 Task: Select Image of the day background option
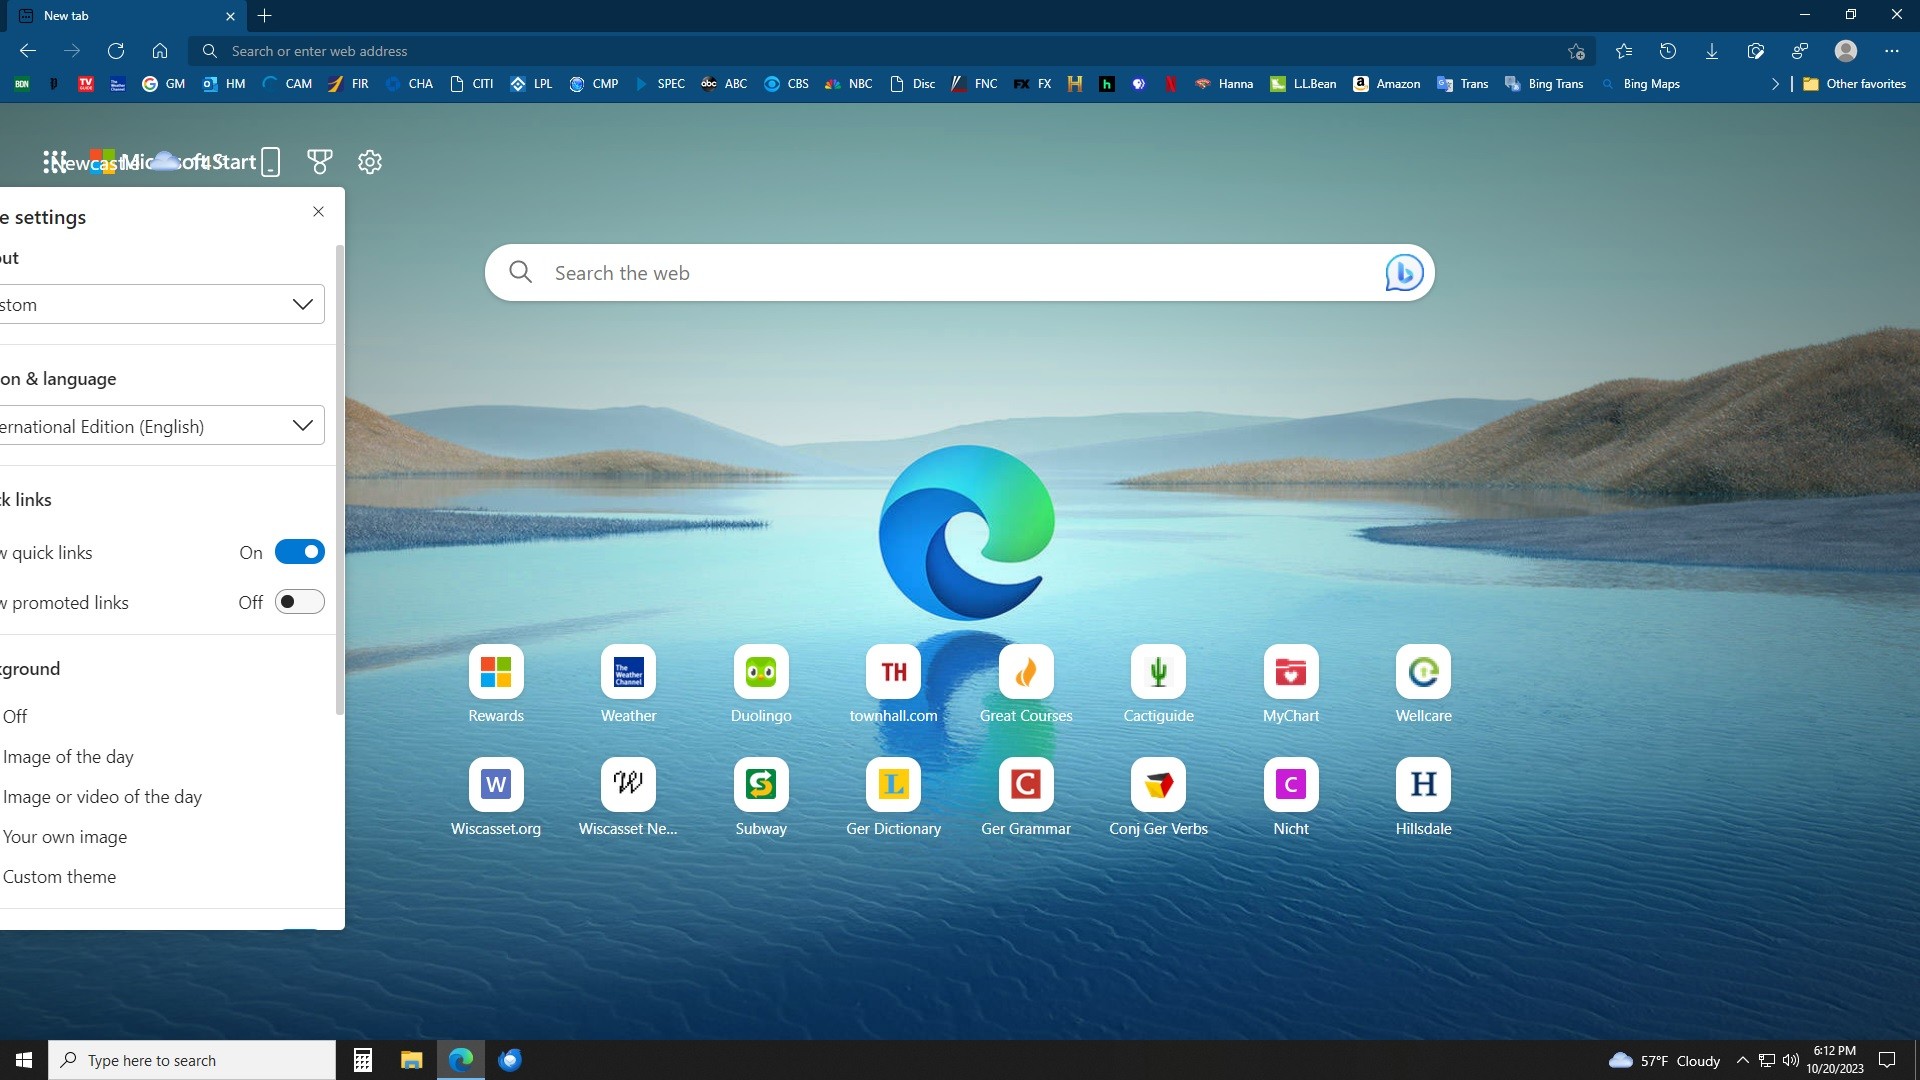click(68, 757)
